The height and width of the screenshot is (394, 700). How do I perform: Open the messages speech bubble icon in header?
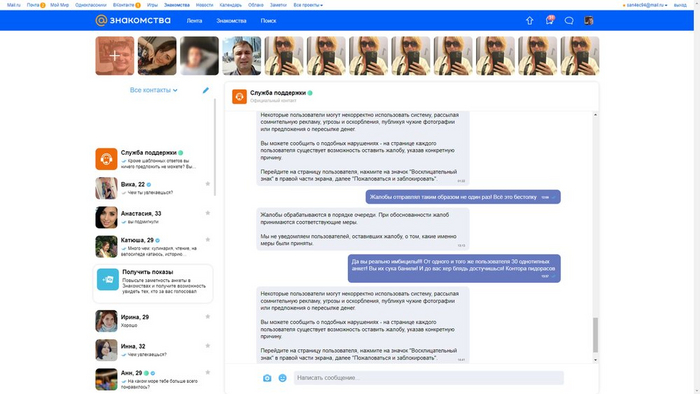[x=569, y=21]
